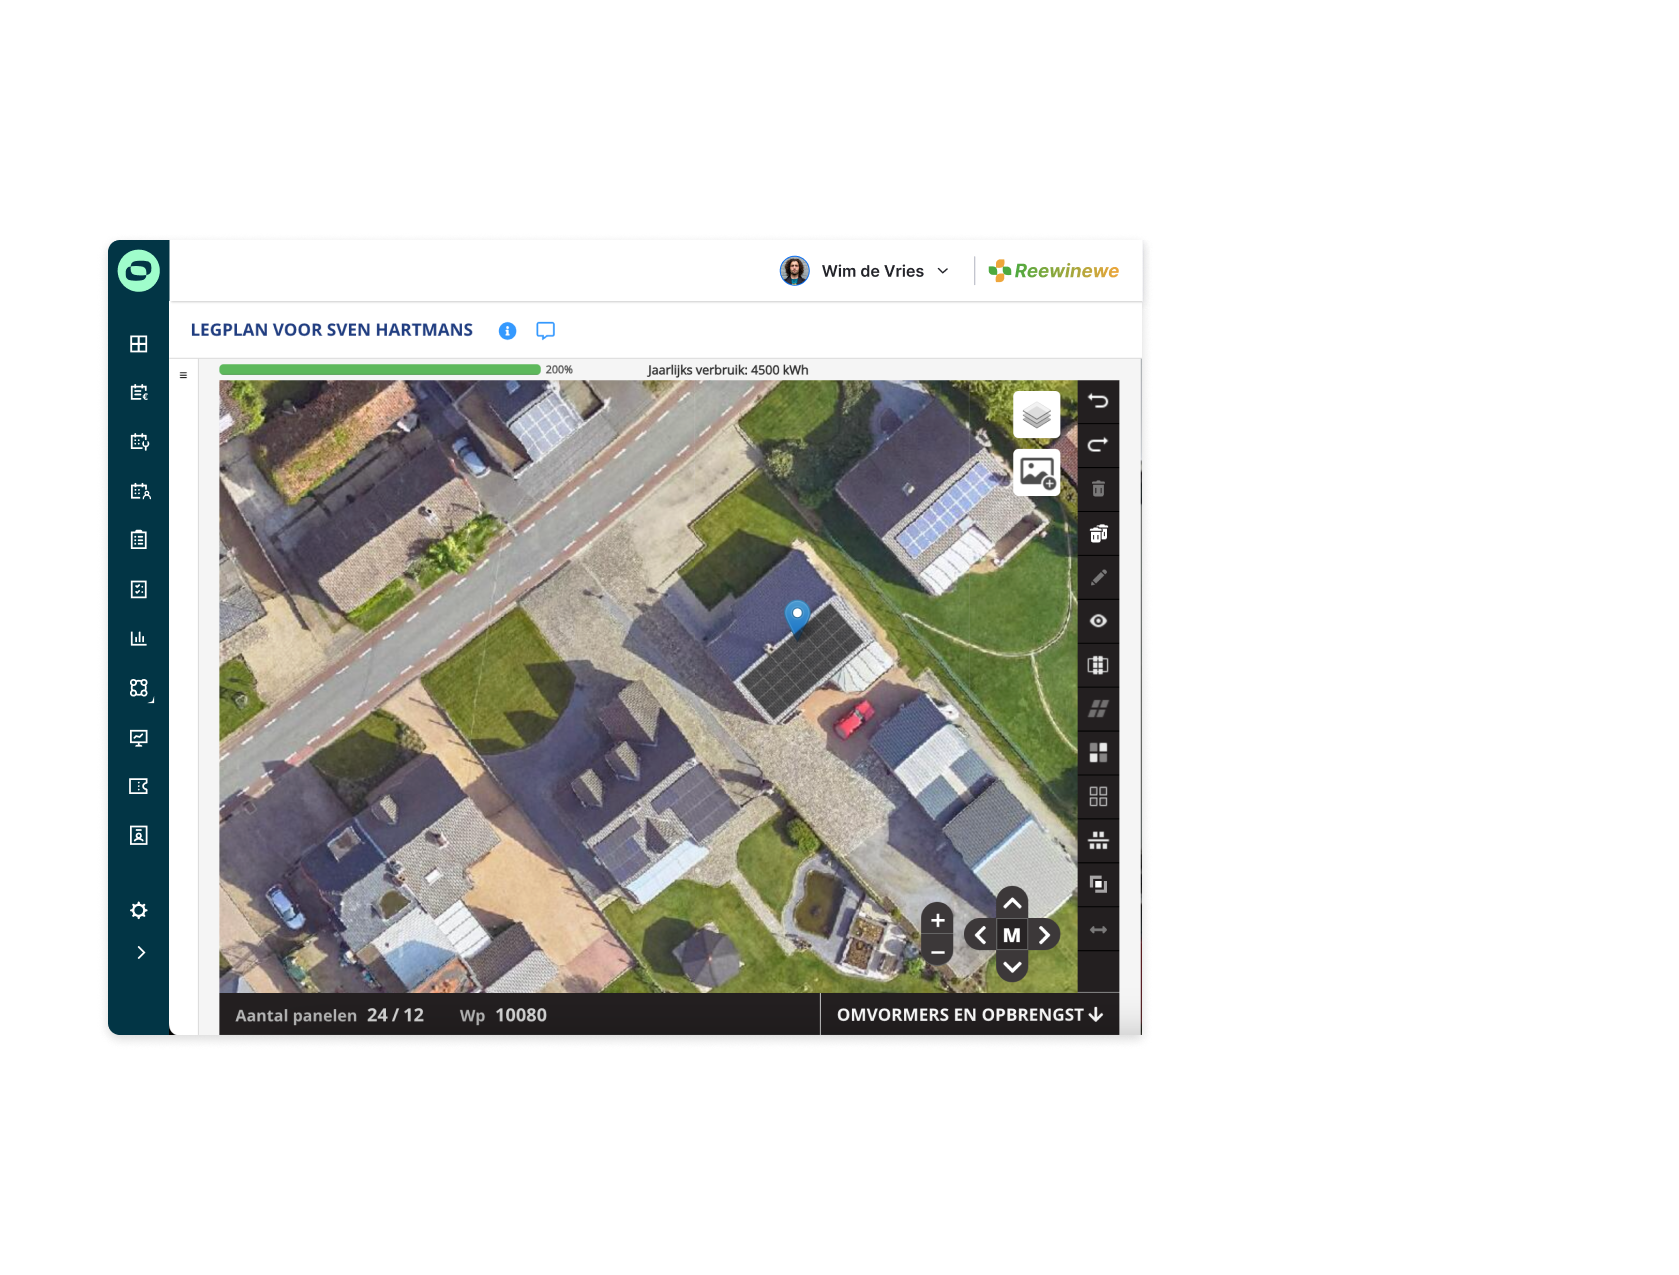
Task: Click the info icon beside the legplan title
Action: 507,331
